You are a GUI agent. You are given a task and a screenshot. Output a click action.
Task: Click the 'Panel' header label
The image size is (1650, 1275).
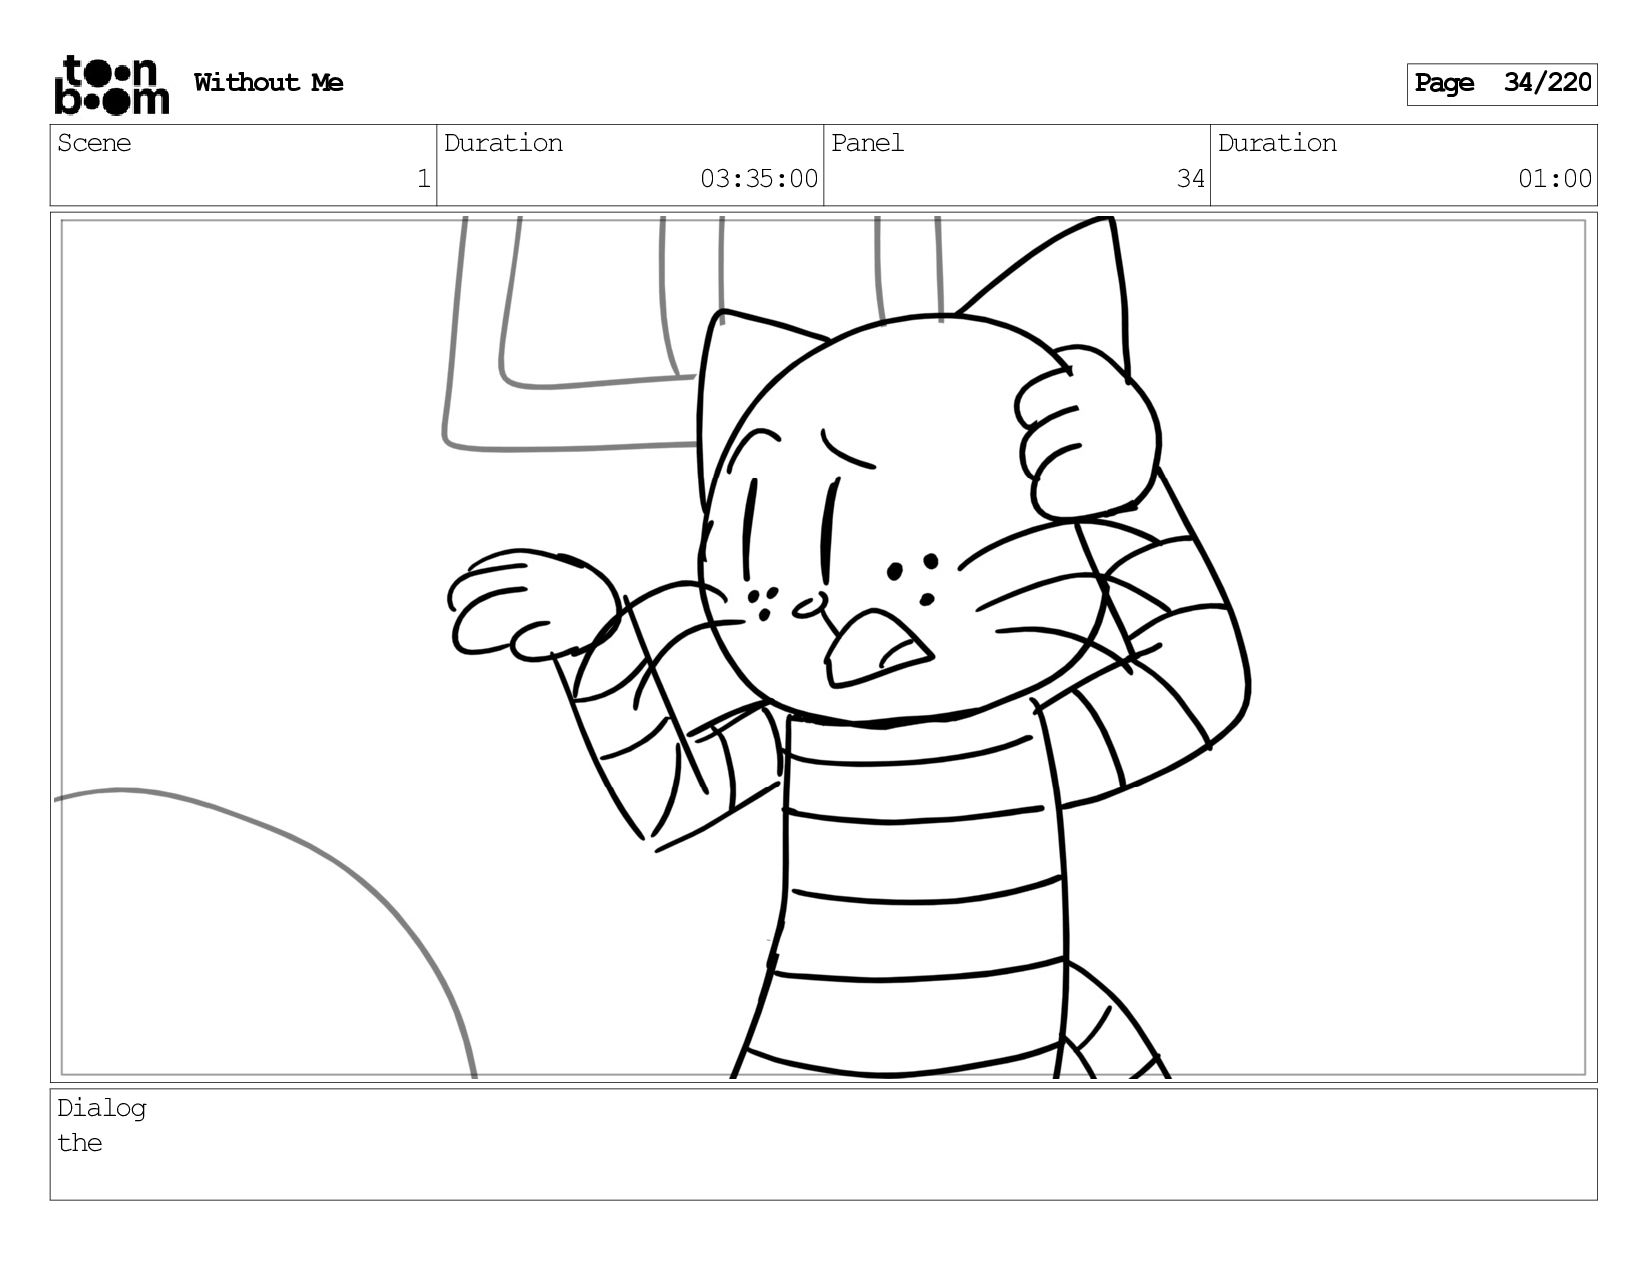tap(867, 143)
